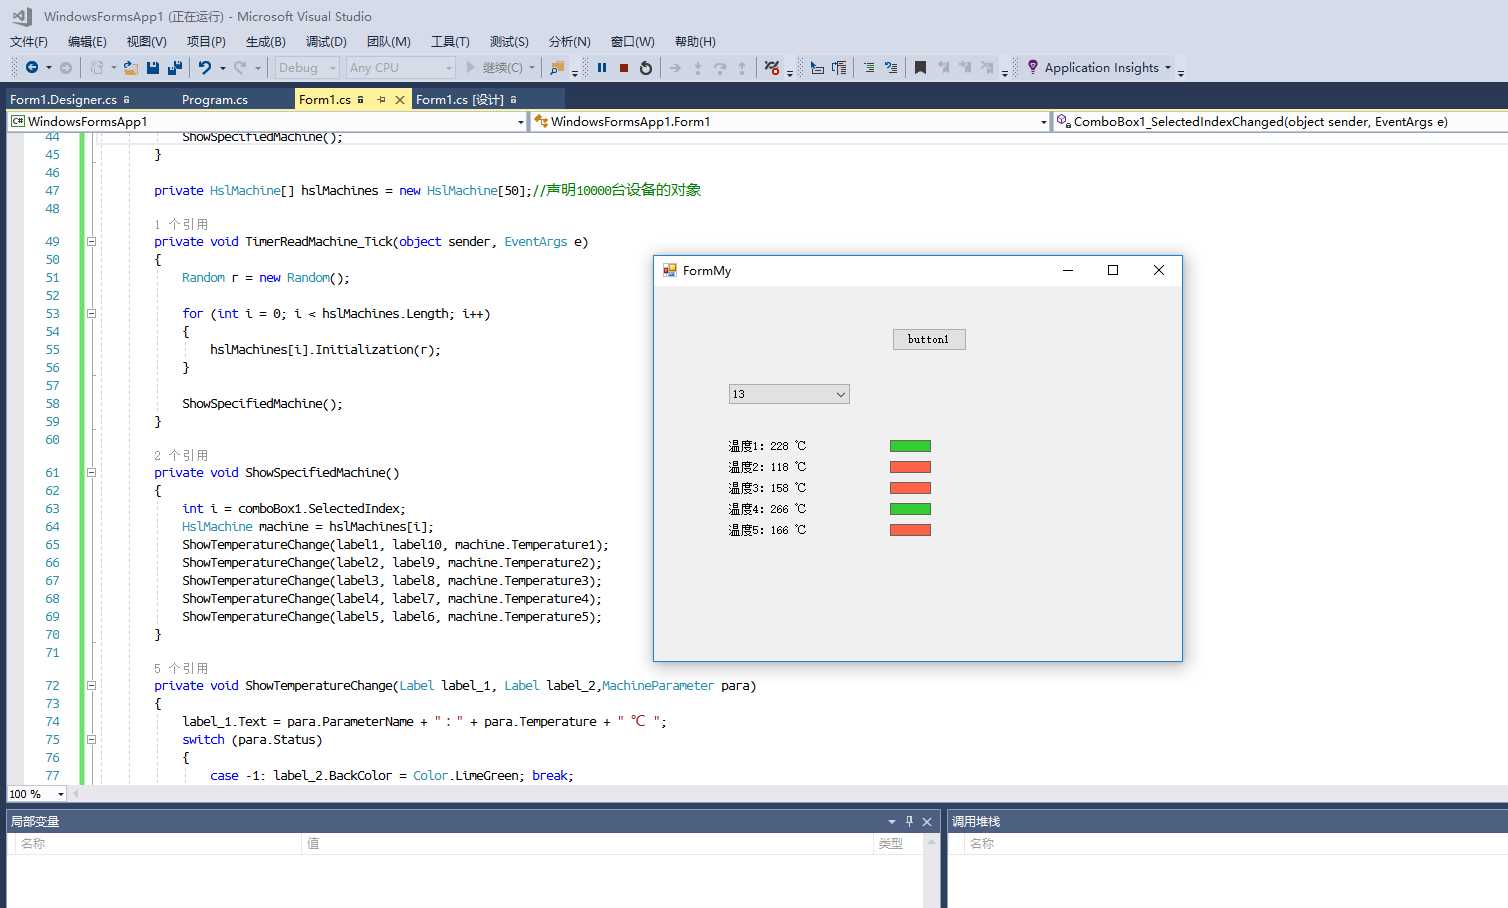1508x908 pixels.
Task: Close the Form1.cs tab
Action: coord(400,100)
